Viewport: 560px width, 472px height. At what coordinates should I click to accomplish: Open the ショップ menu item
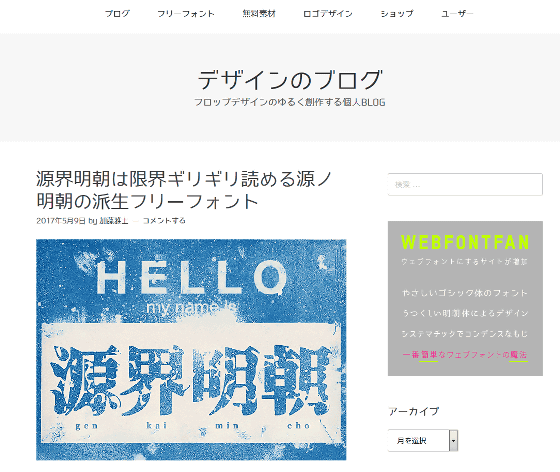point(397,14)
